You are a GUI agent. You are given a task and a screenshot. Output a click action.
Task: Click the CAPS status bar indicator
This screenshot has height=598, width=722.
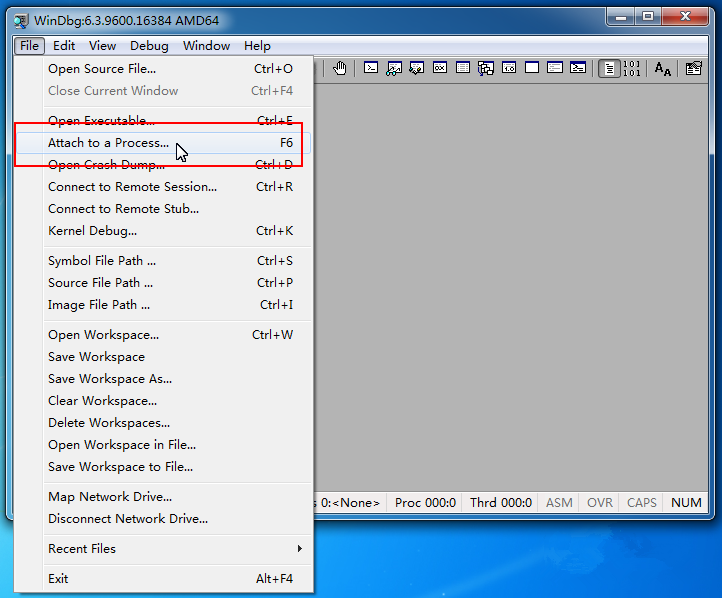click(x=641, y=503)
